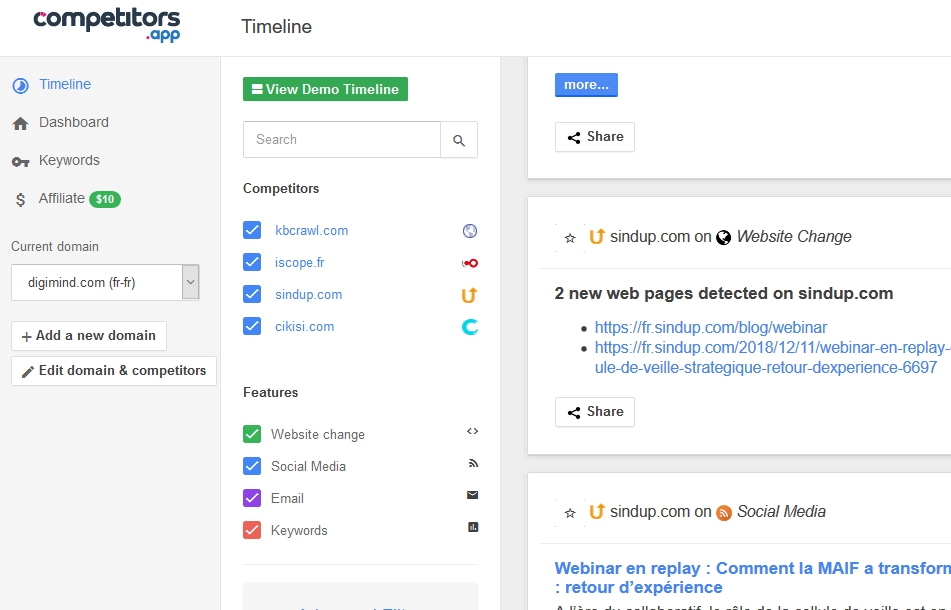
Task: Click the kbcrawl.com globe favicon
Action: click(x=470, y=231)
